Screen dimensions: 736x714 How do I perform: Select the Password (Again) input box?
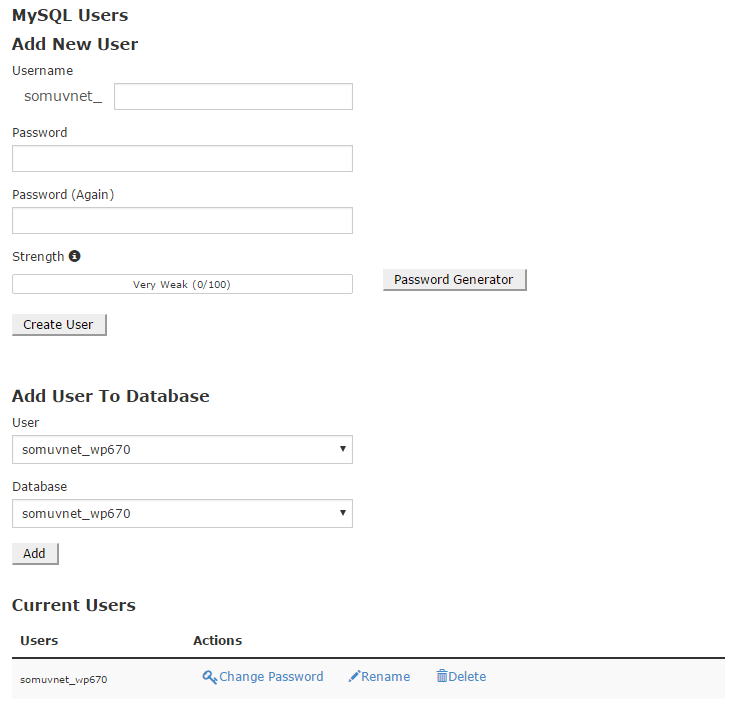click(182, 221)
